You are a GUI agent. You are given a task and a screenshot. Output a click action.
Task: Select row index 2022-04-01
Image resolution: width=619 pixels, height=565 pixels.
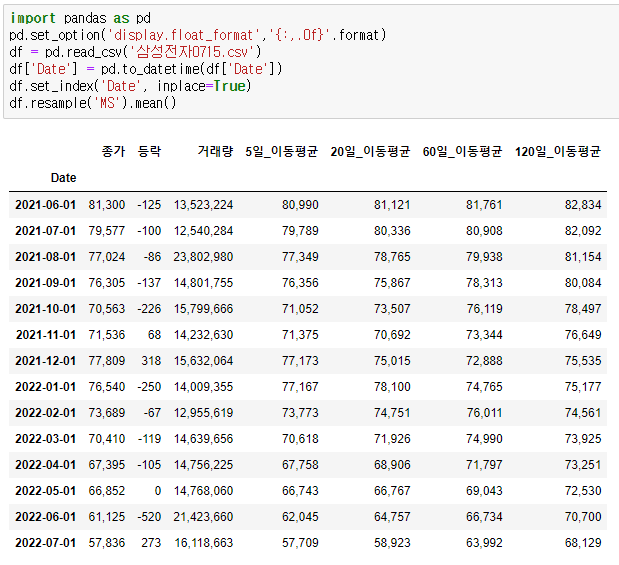pos(45,465)
